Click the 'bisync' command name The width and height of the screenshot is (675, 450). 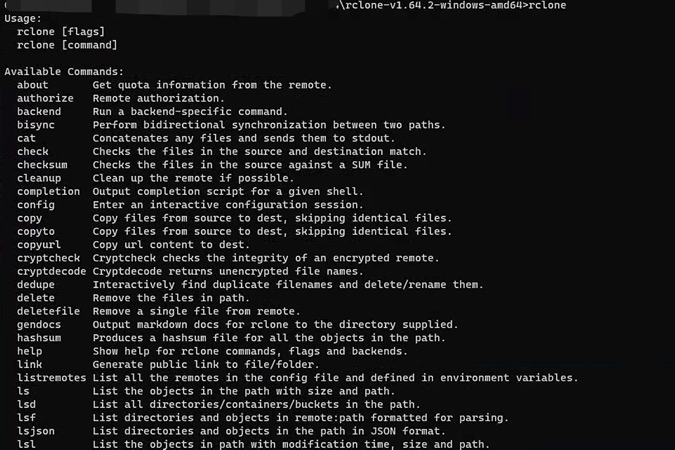[36, 125]
